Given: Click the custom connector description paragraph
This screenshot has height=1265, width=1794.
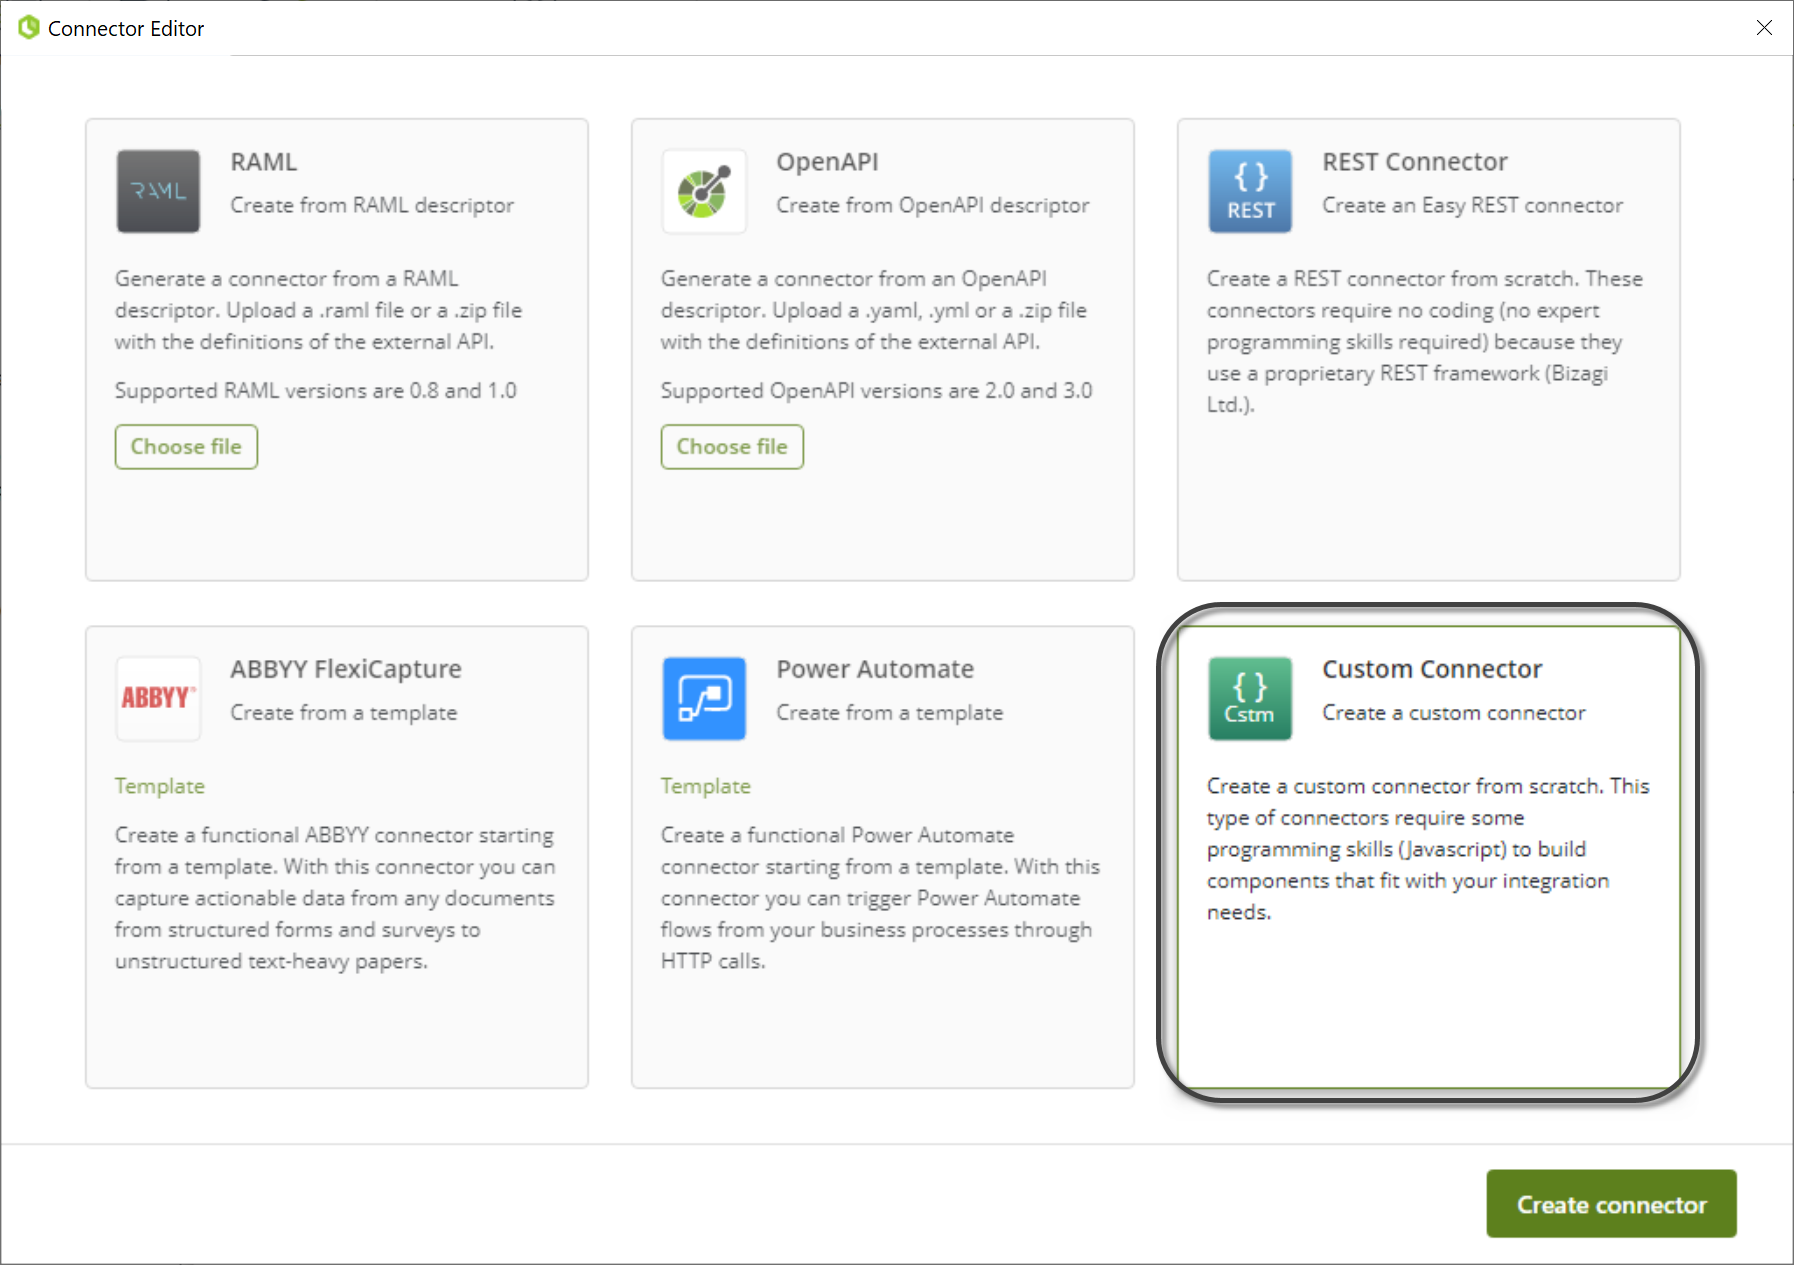Looking at the screenshot, I should 1428,849.
